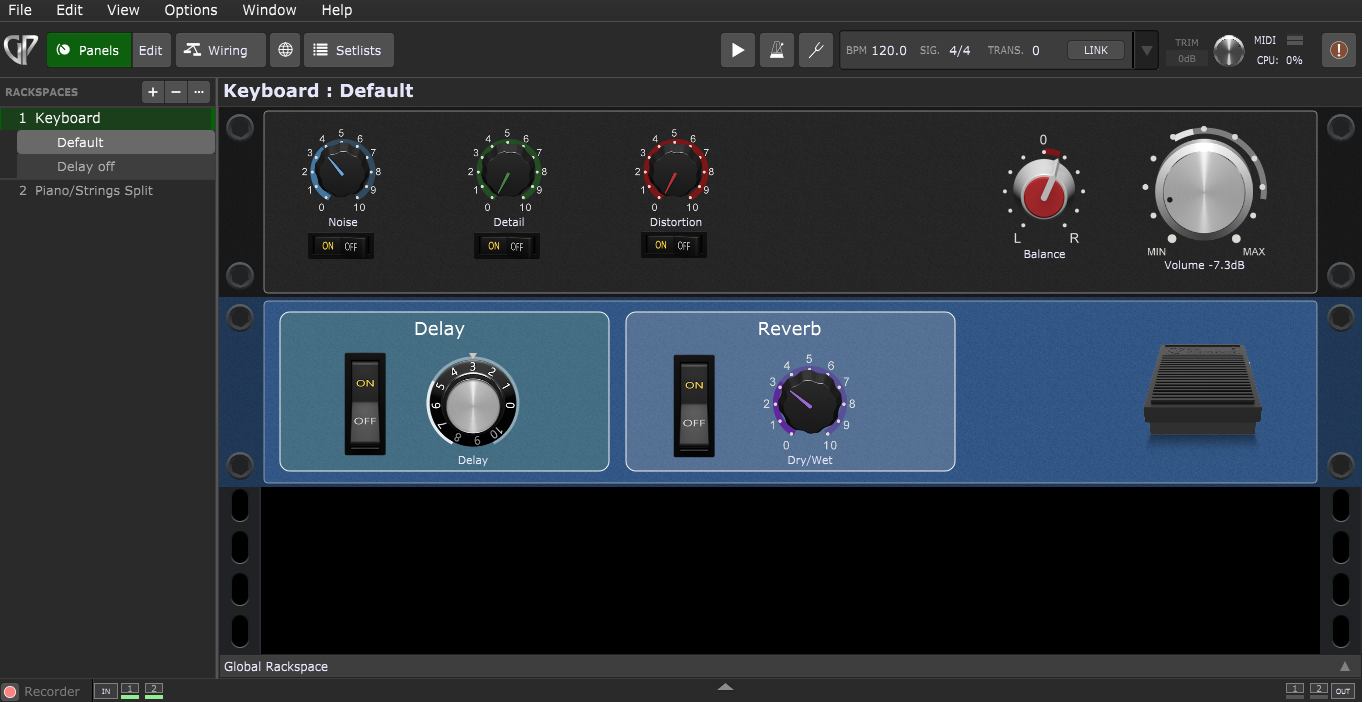Click the Reverb Dry/Wet knob
This screenshot has height=702, width=1366.
click(809, 398)
